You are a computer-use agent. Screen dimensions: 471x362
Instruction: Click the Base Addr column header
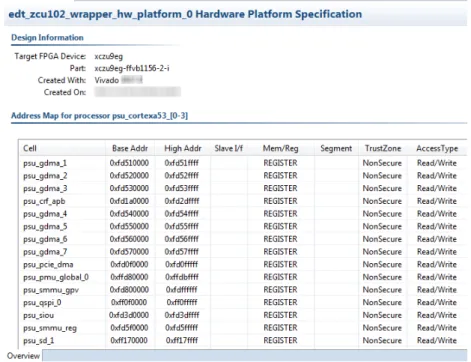pos(130,148)
